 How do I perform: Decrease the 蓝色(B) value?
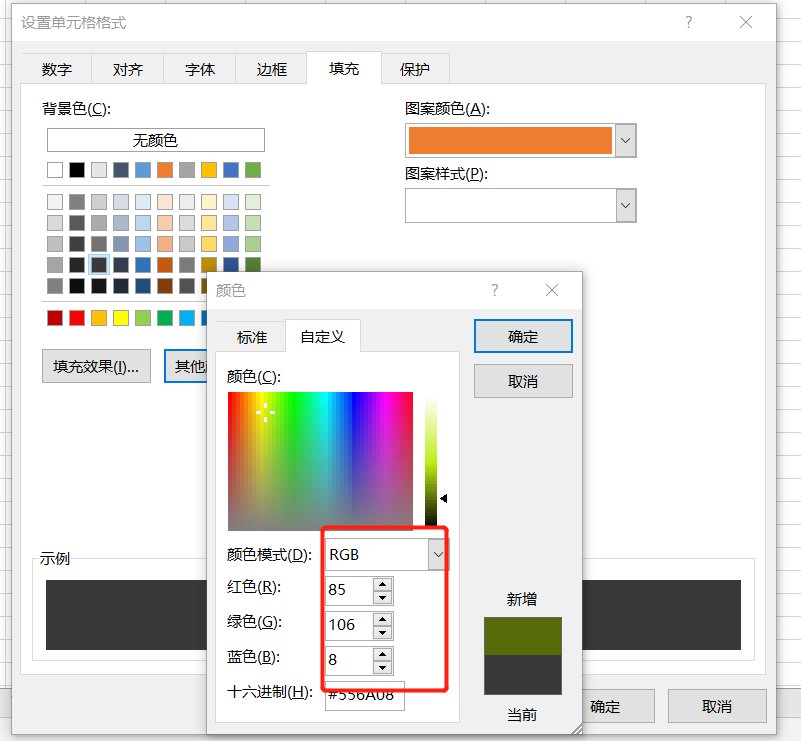[383, 667]
